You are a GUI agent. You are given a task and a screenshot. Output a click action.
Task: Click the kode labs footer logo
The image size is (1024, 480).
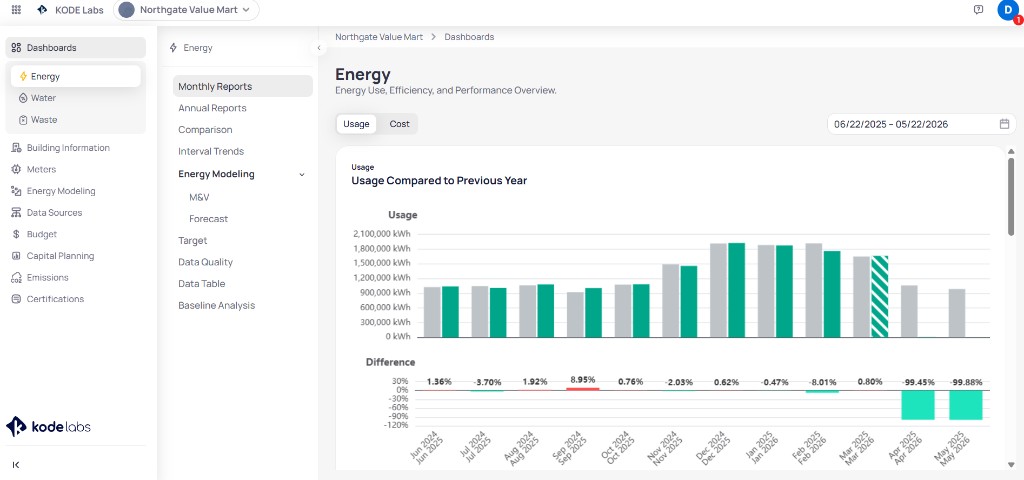(48, 426)
